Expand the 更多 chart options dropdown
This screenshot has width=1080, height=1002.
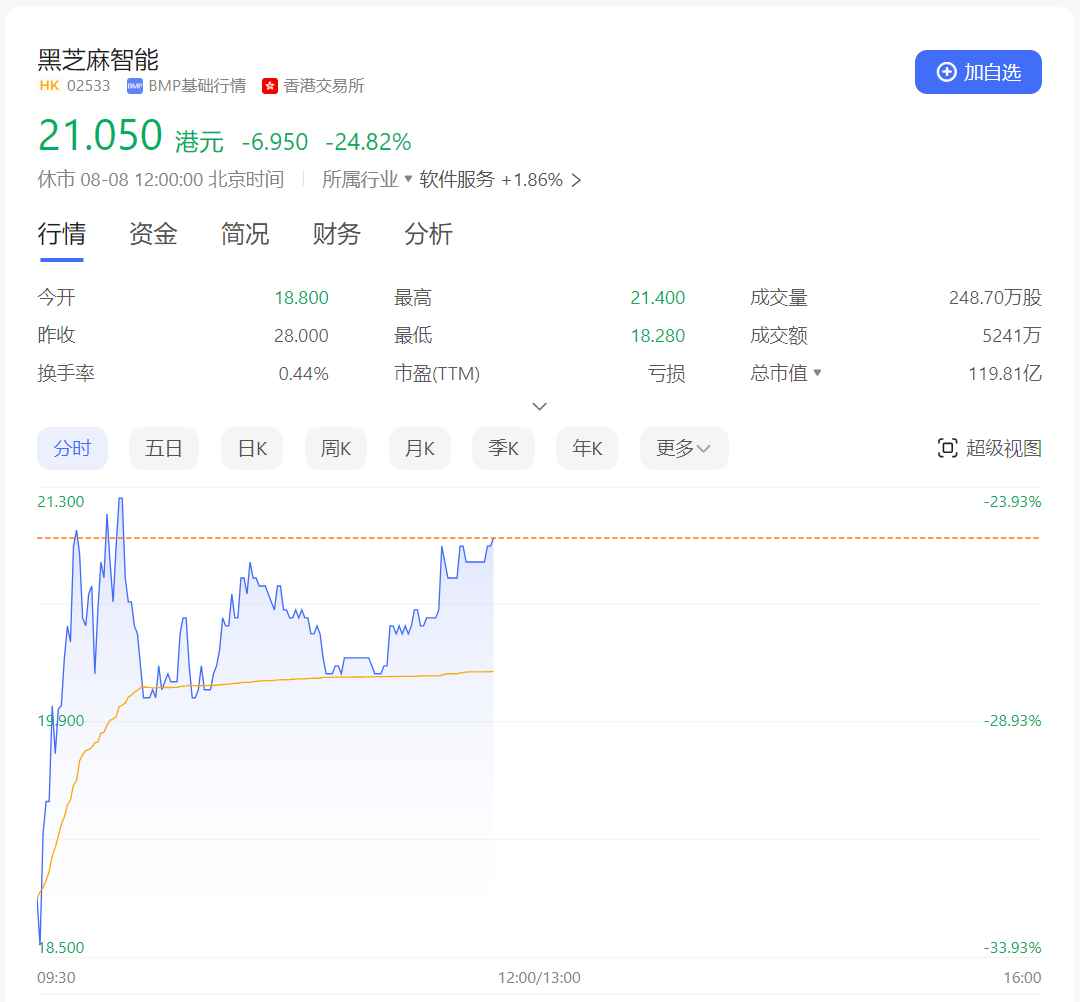[684, 448]
